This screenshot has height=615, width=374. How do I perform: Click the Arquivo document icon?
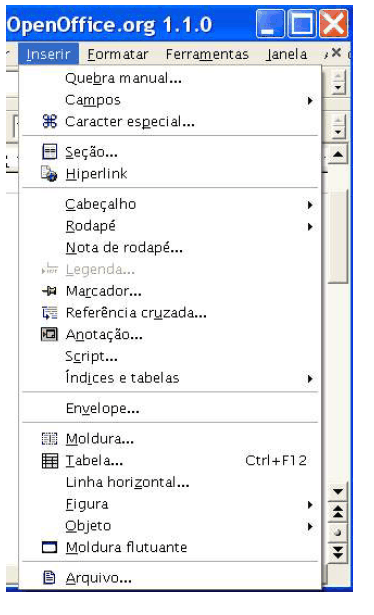click(49, 577)
